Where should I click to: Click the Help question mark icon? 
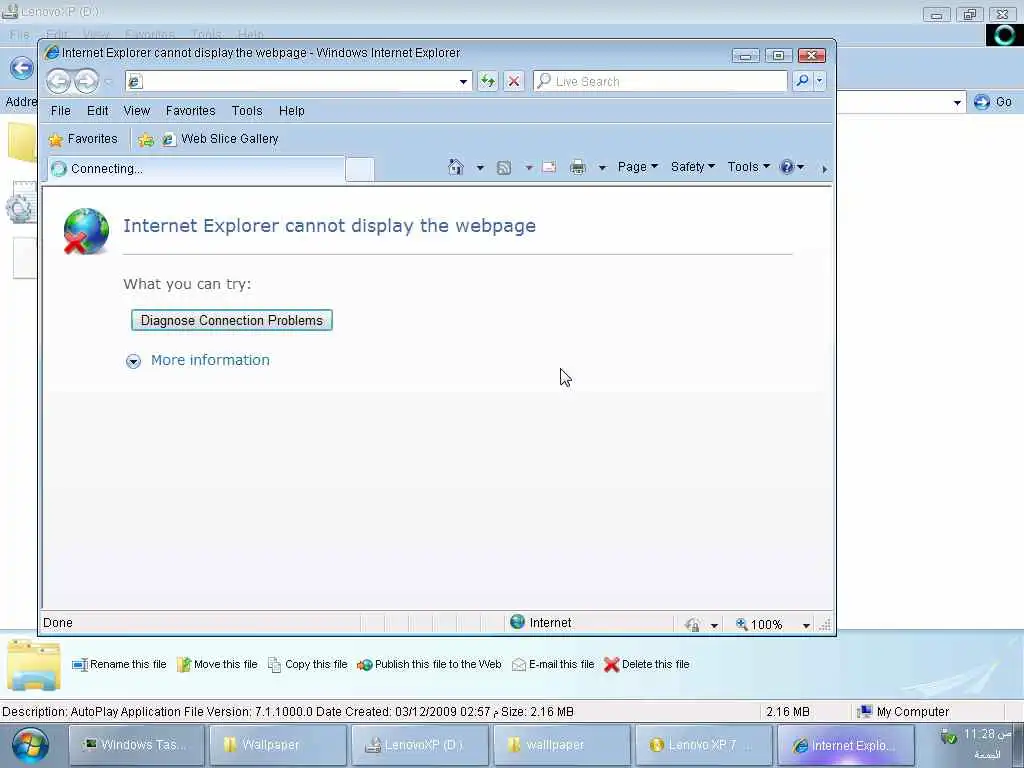point(787,167)
